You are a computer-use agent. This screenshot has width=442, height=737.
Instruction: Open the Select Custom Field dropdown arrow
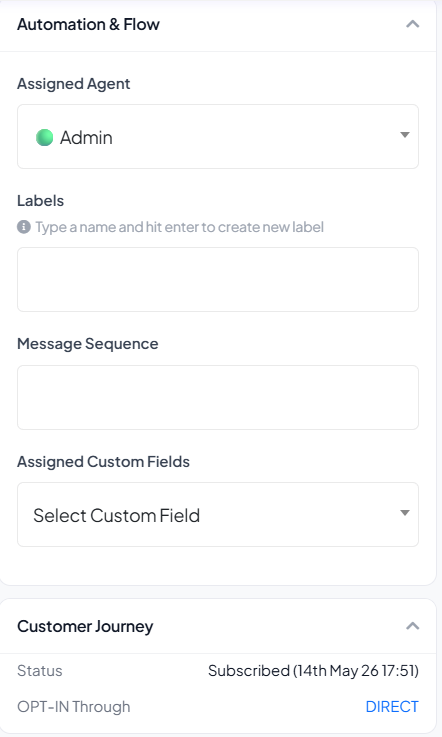tap(404, 513)
